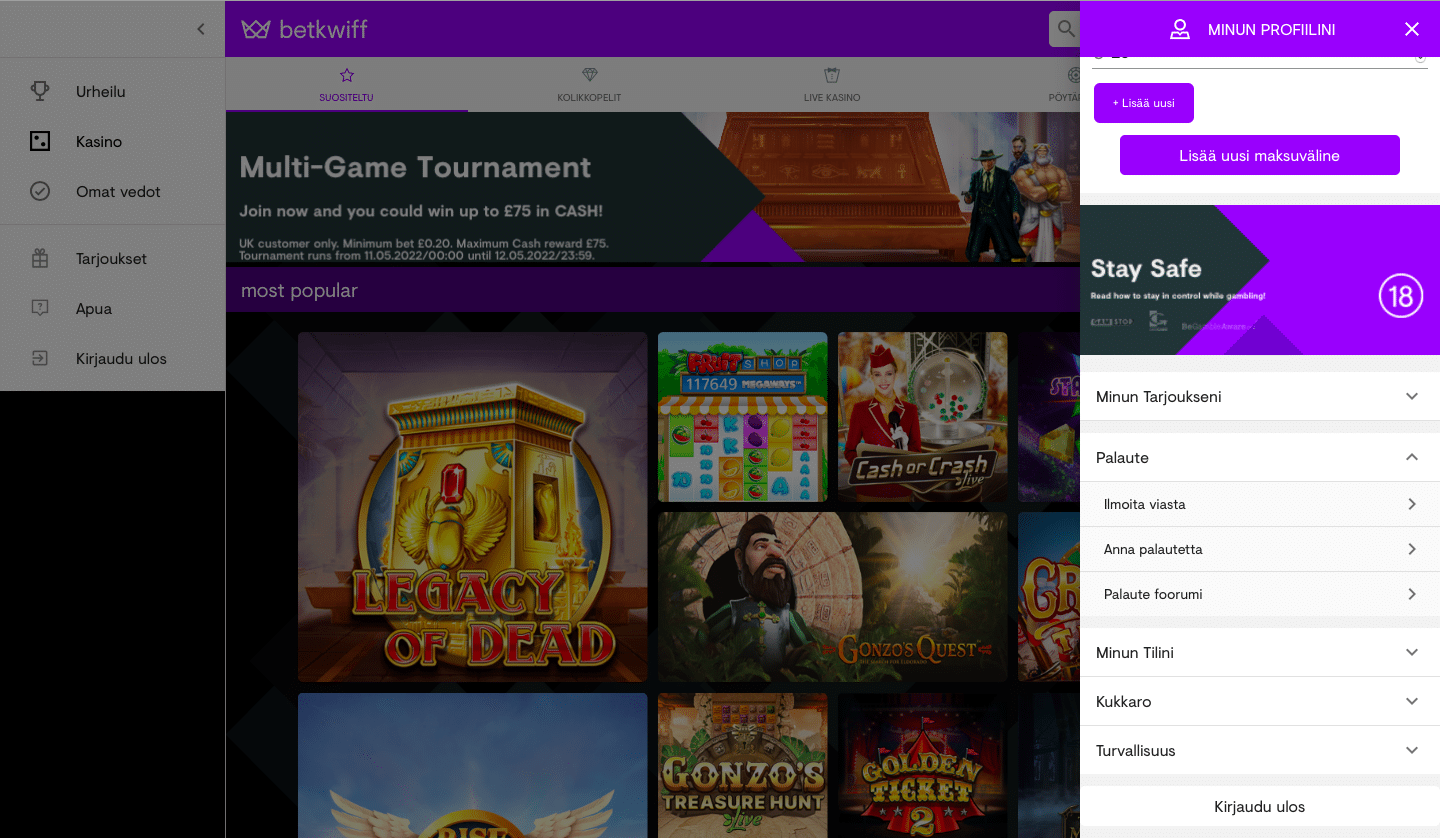Click the Urheilu trophy icon

click(x=40, y=91)
